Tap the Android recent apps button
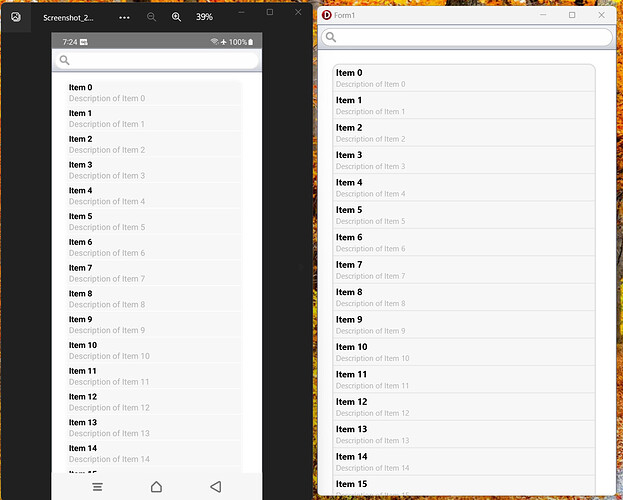This screenshot has width=623, height=500. pos(98,487)
